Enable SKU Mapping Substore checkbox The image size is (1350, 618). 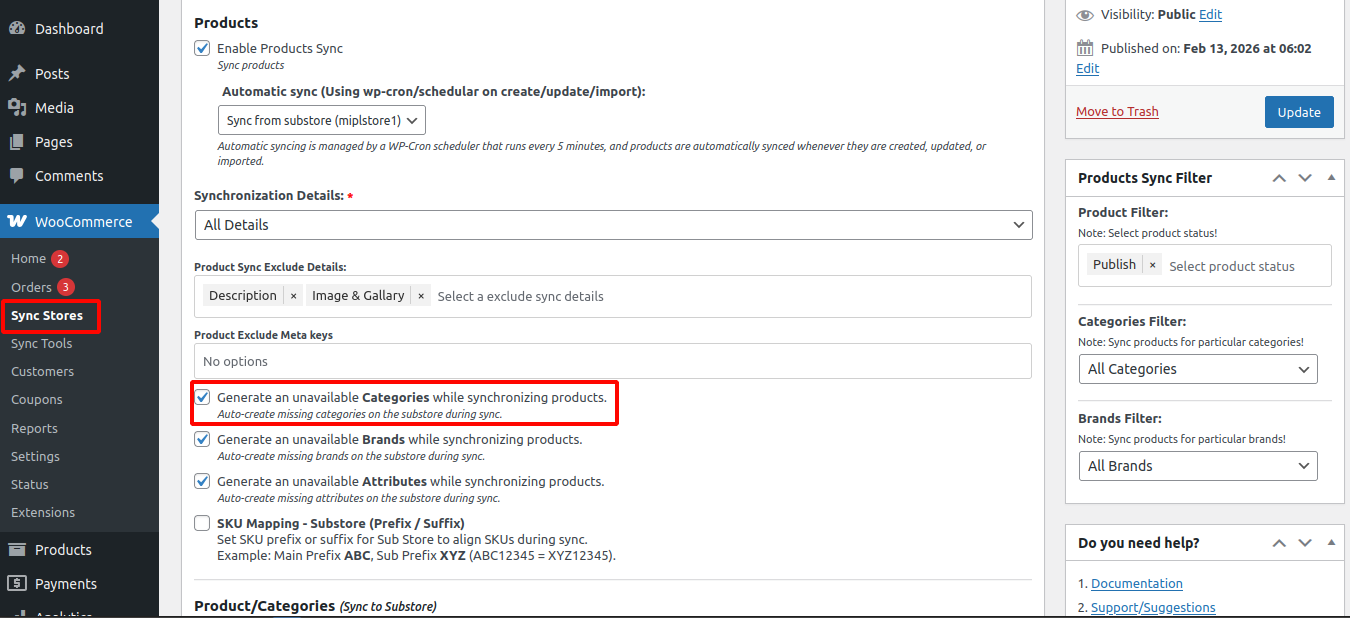click(x=202, y=523)
